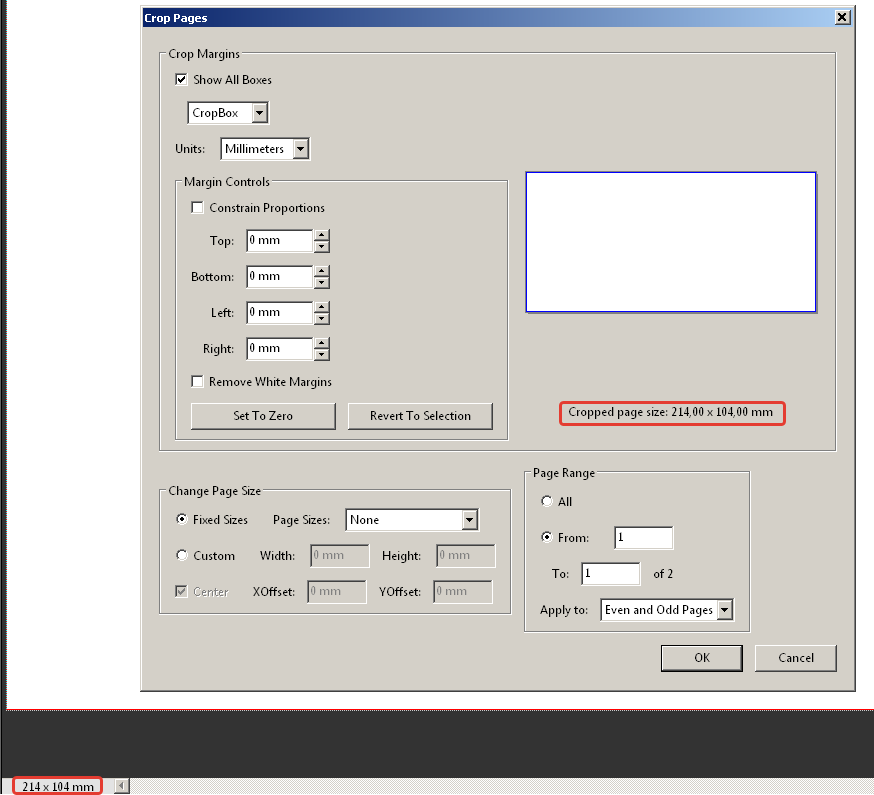Click the Set To Zero button

click(x=263, y=416)
